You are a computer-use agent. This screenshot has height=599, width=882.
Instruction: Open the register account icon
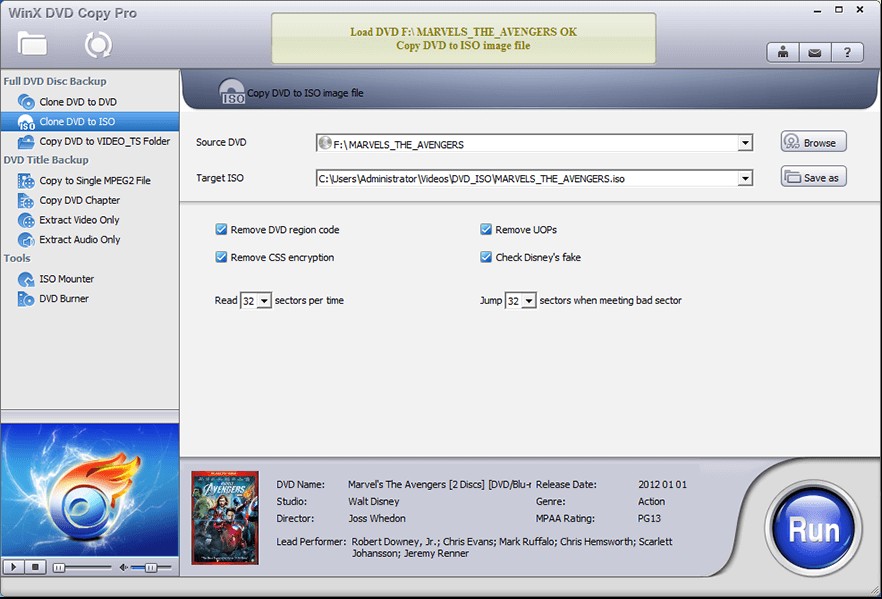coord(782,51)
